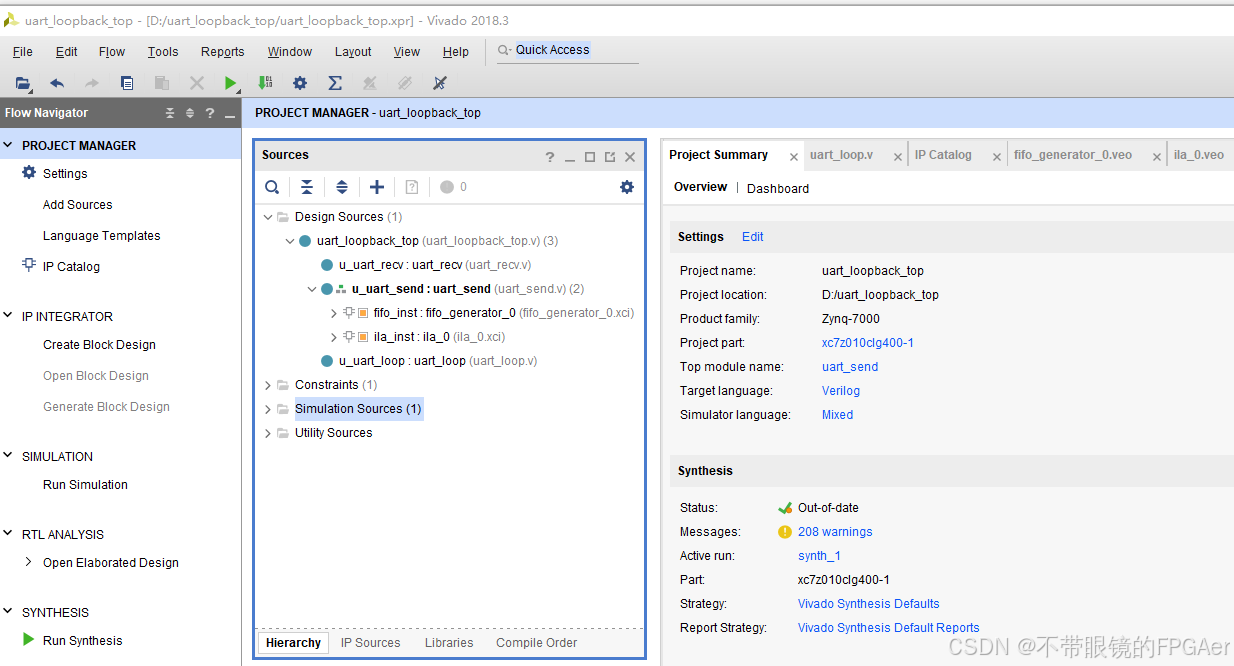Expand fifo_inst tree node
Screen dimensions: 1234x666
(334, 313)
